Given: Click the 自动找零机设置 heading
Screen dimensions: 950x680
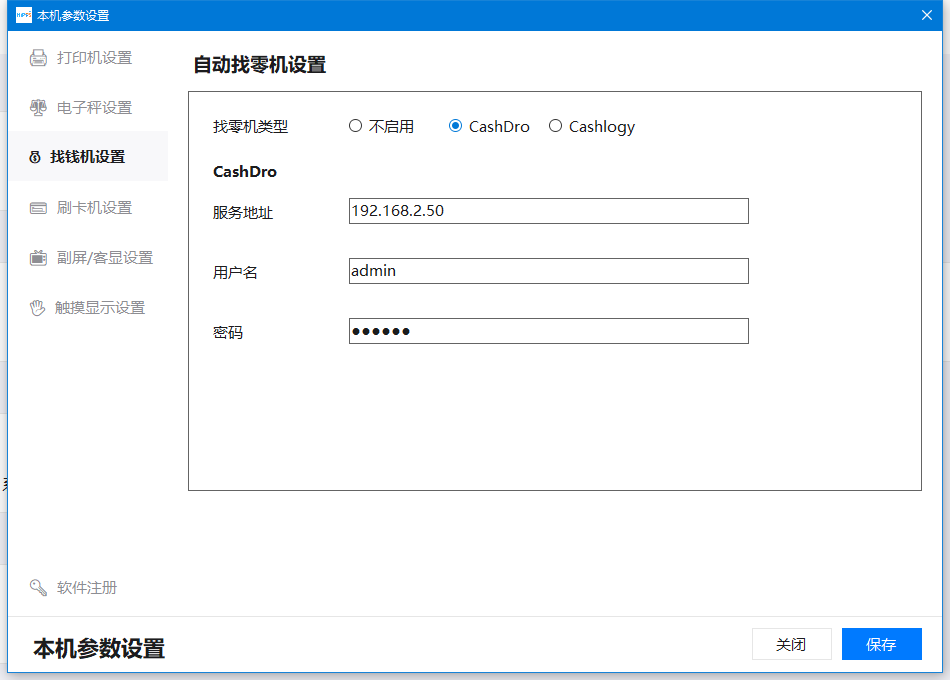Looking at the screenshot, I should click(259, 64).
